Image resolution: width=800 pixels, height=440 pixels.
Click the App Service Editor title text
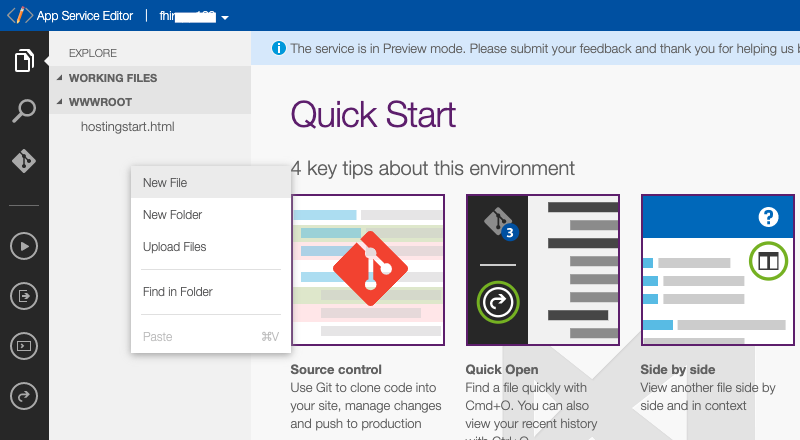85,16
